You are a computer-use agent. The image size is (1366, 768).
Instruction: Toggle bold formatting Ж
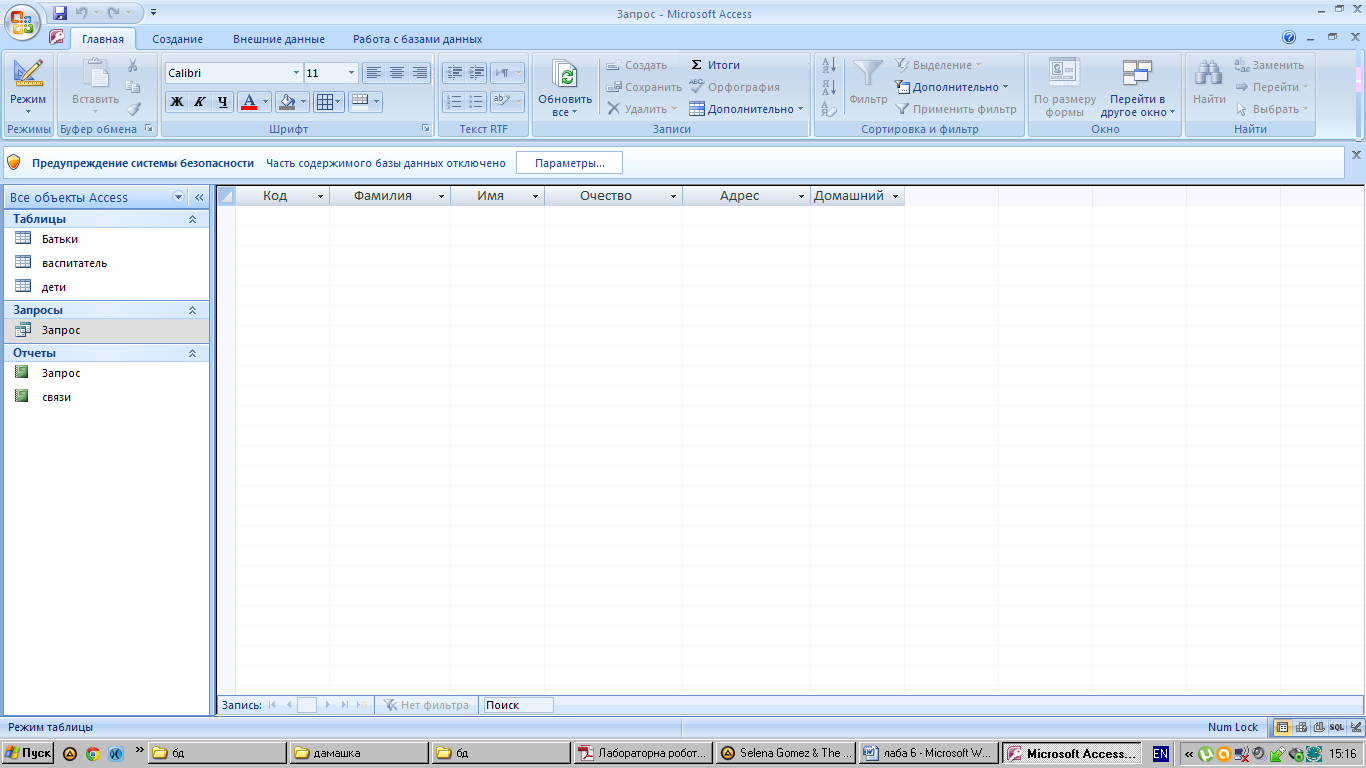coord(177,102)
